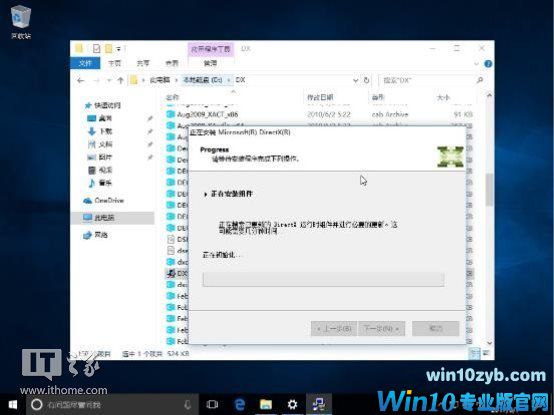Switch to details view icon in status bar
Image resolution: width=554 pixels, height=415 pixels.
click(475, 352)
